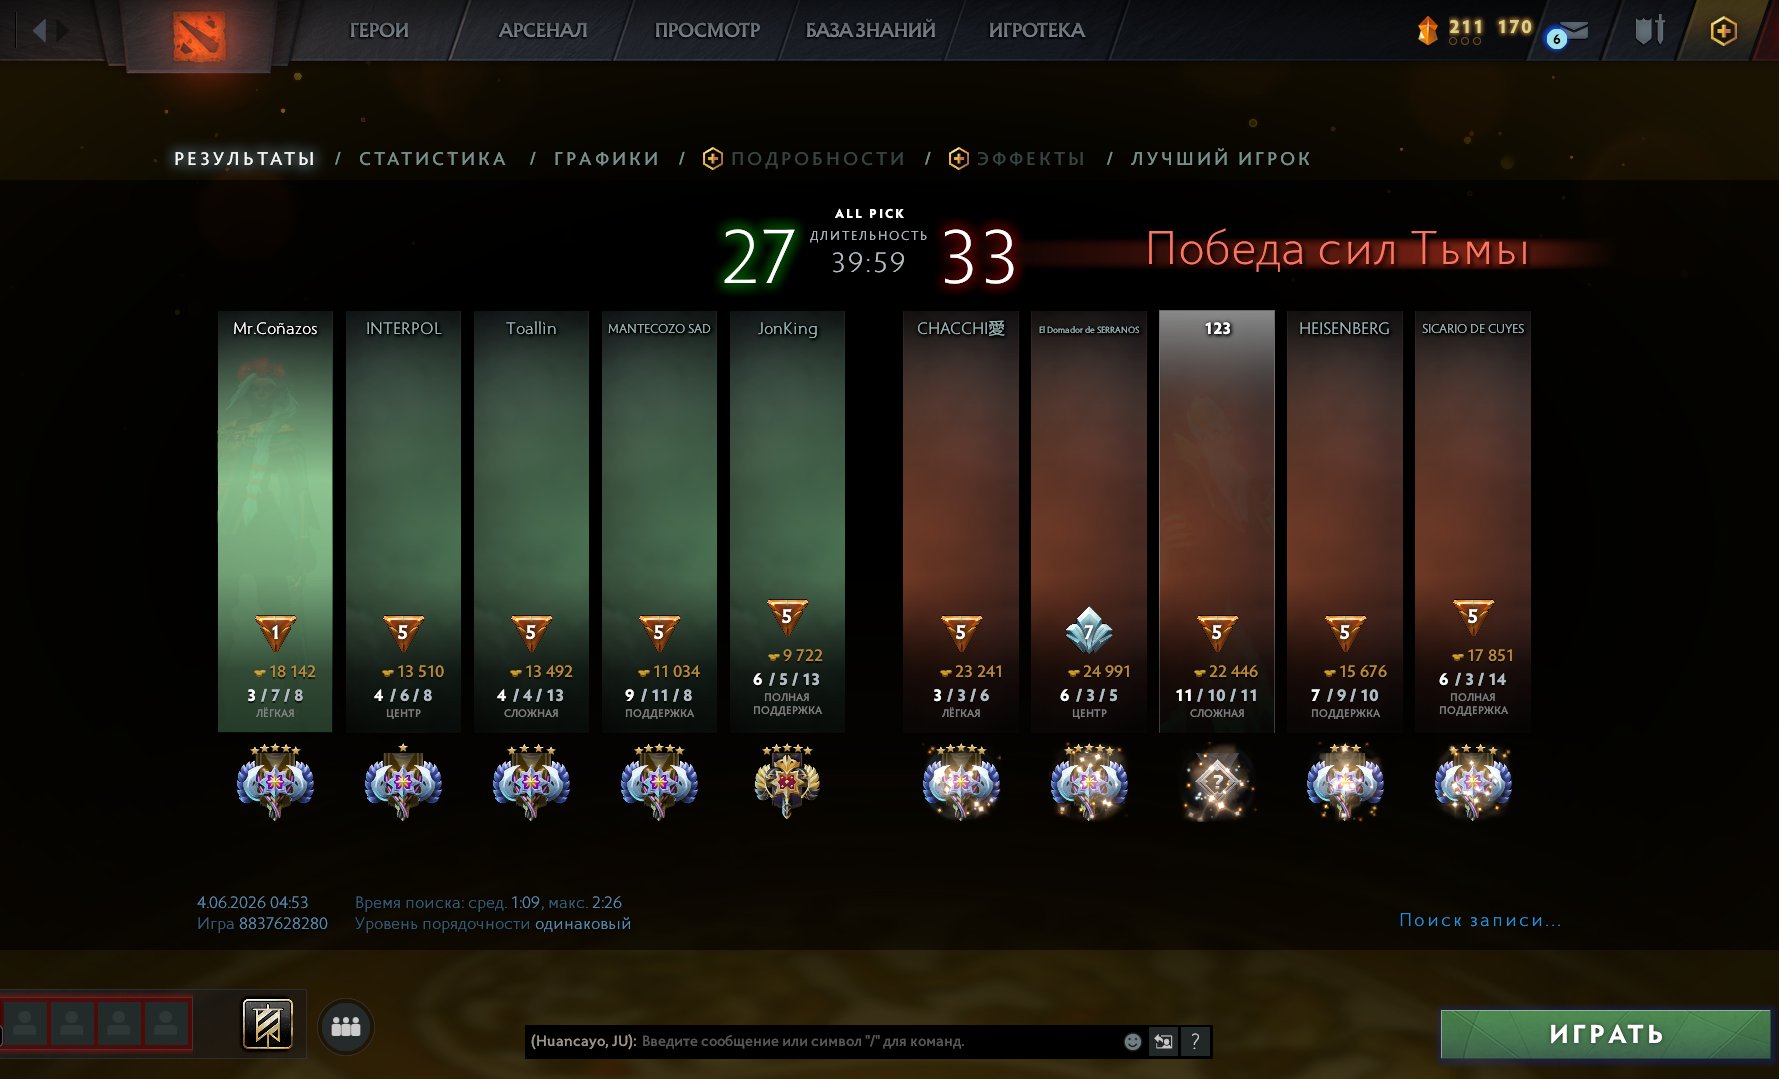The width and height of the screenshot is (1779, 1079).
Task: Click the shard balance 211
Action: click(x=1465, y=27)
